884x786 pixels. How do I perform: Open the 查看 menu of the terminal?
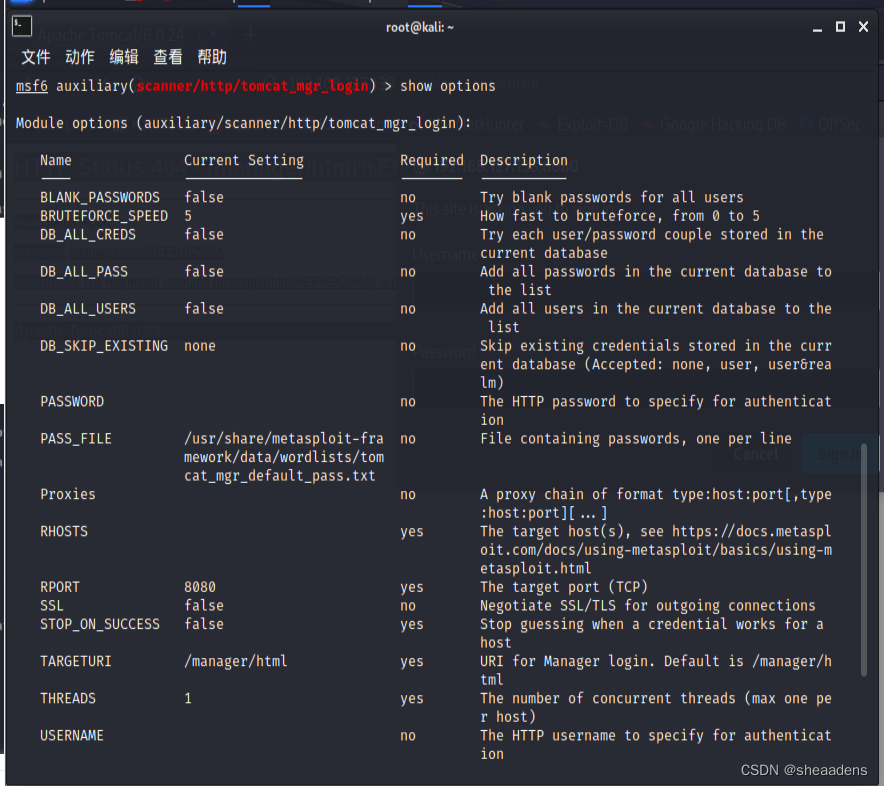tap(168, 57)
